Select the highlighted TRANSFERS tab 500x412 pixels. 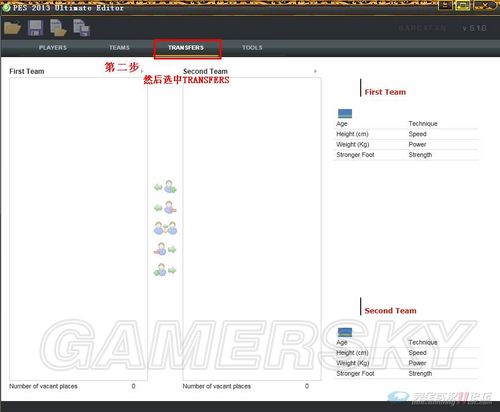186,48
